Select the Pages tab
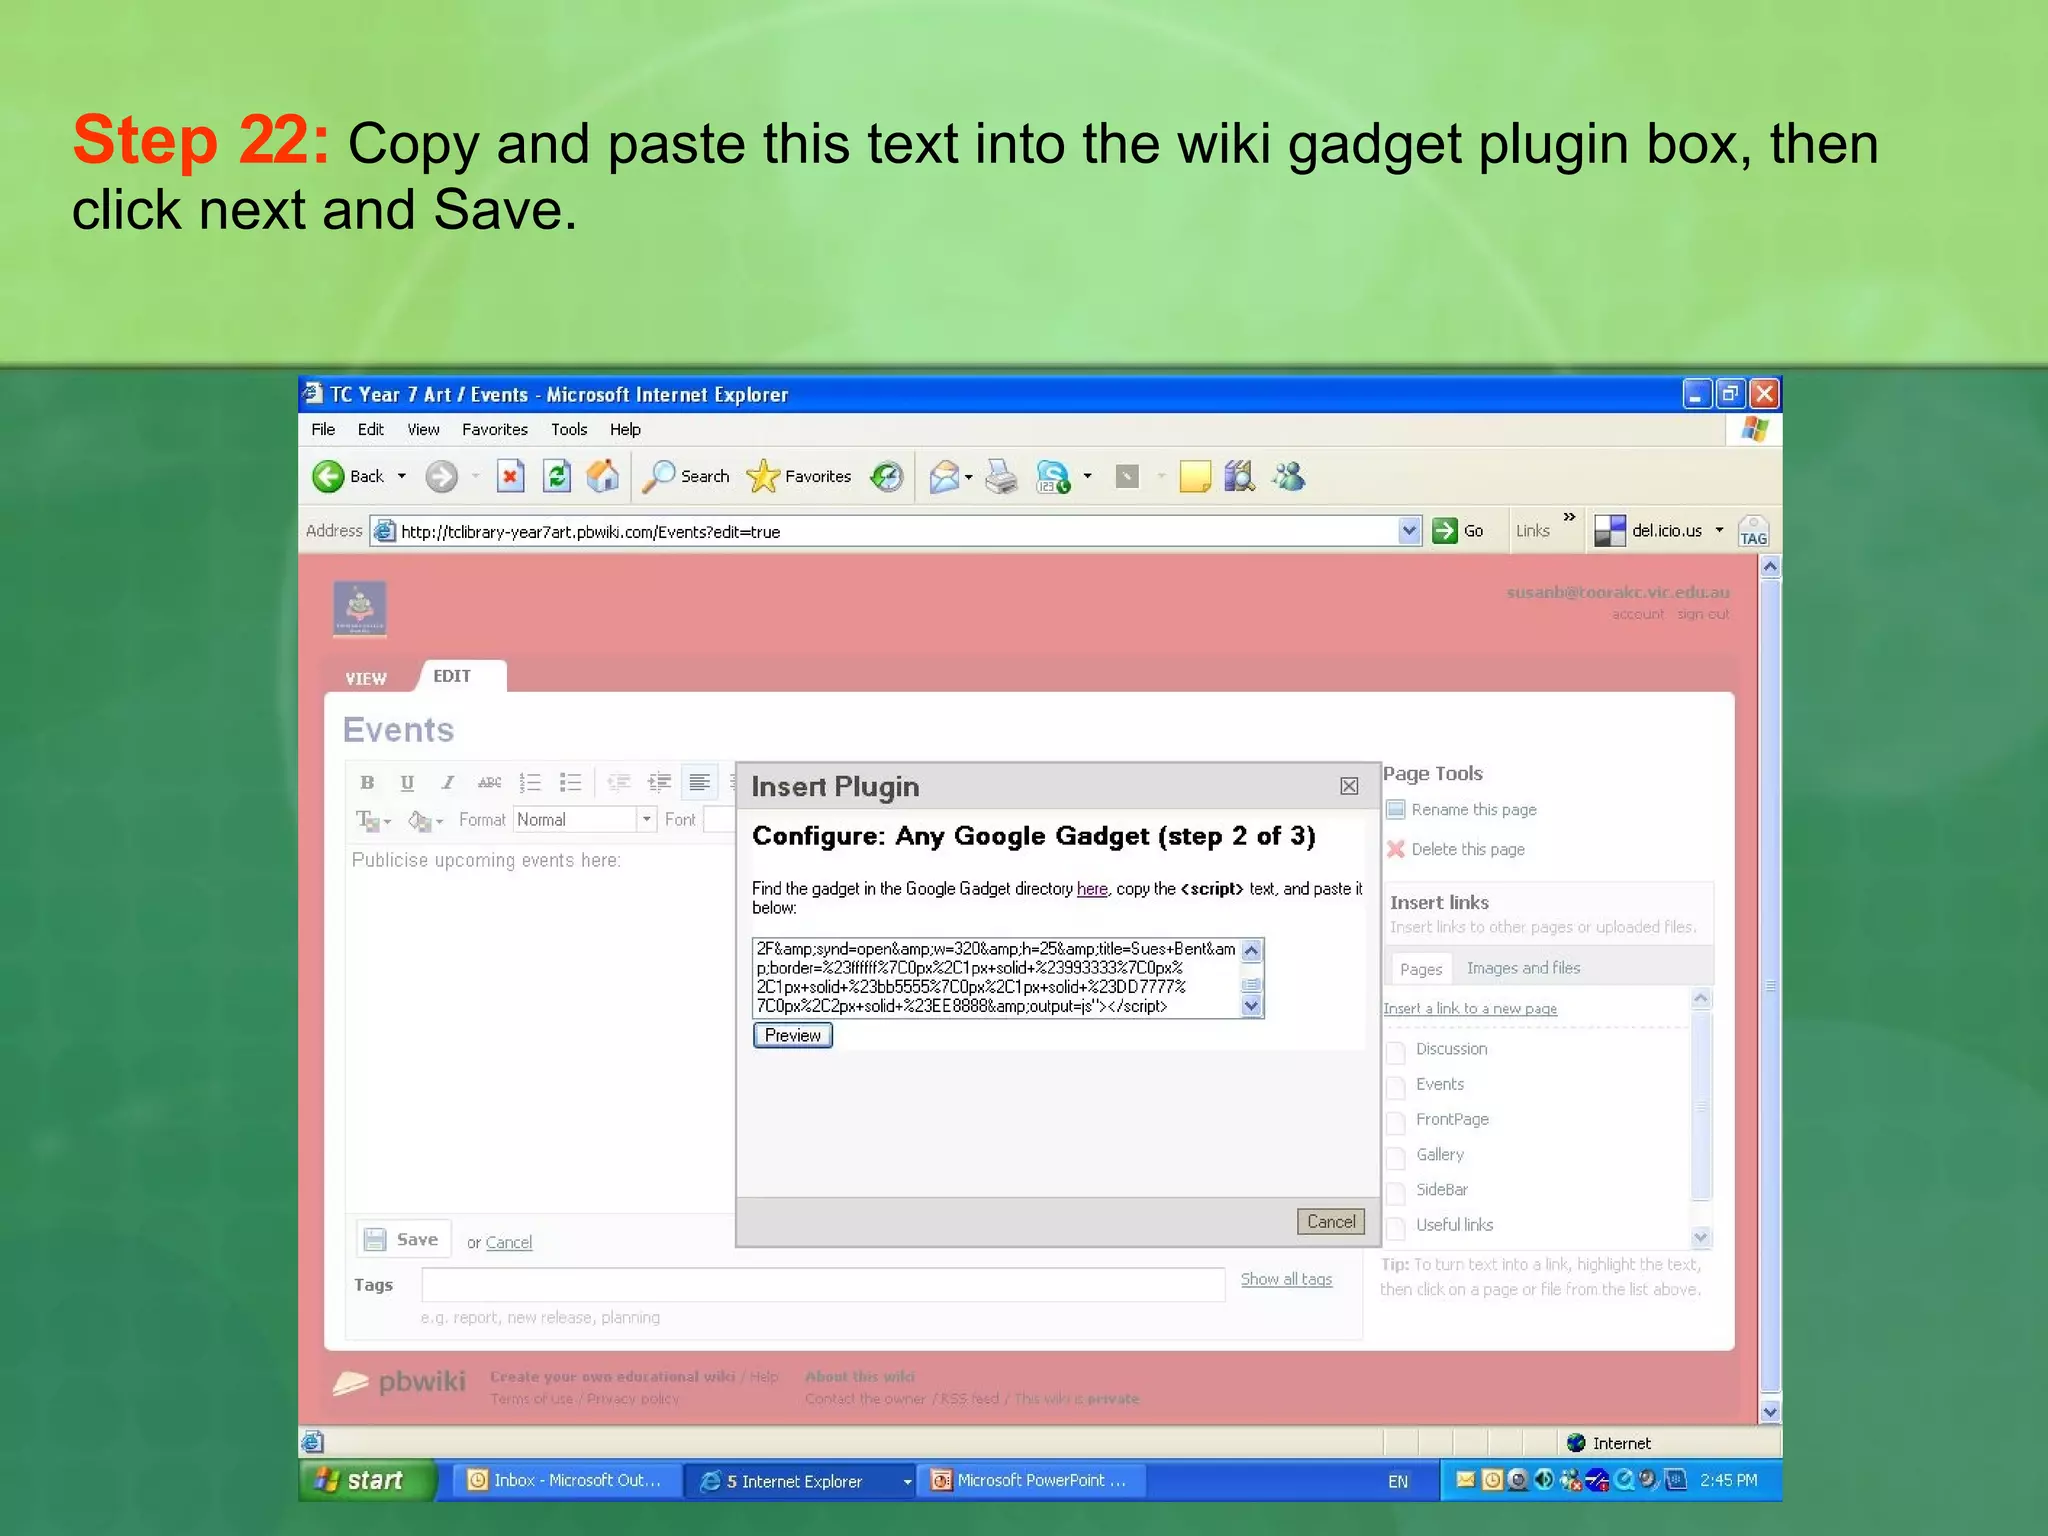2048x1536 pixels. (1421, 969)
